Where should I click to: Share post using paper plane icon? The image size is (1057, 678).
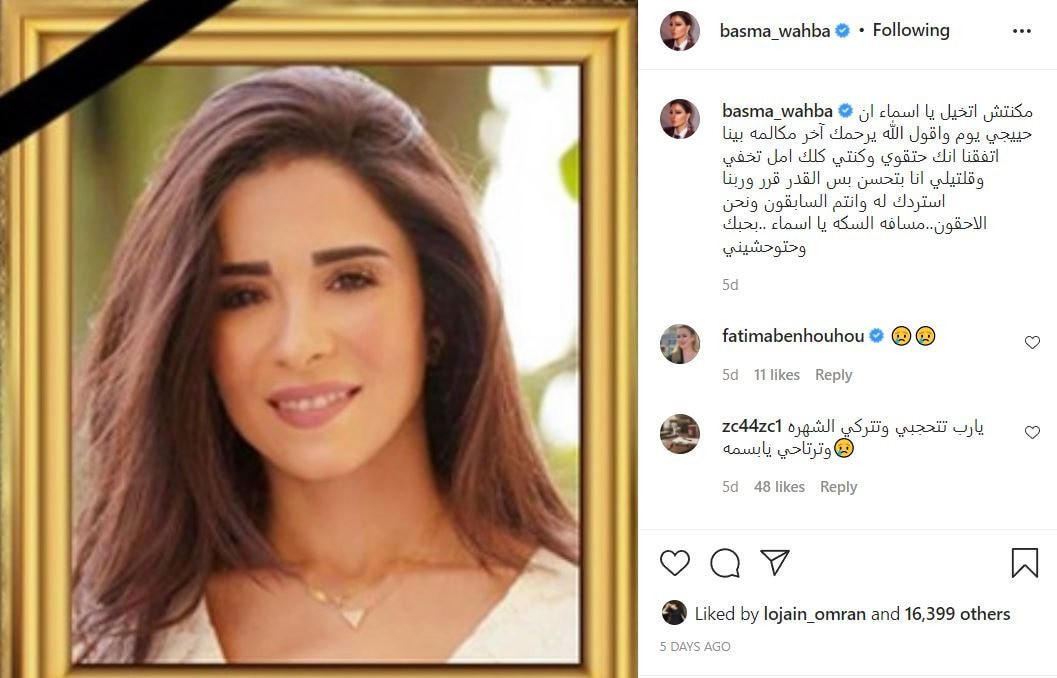[x=775, y=562]
